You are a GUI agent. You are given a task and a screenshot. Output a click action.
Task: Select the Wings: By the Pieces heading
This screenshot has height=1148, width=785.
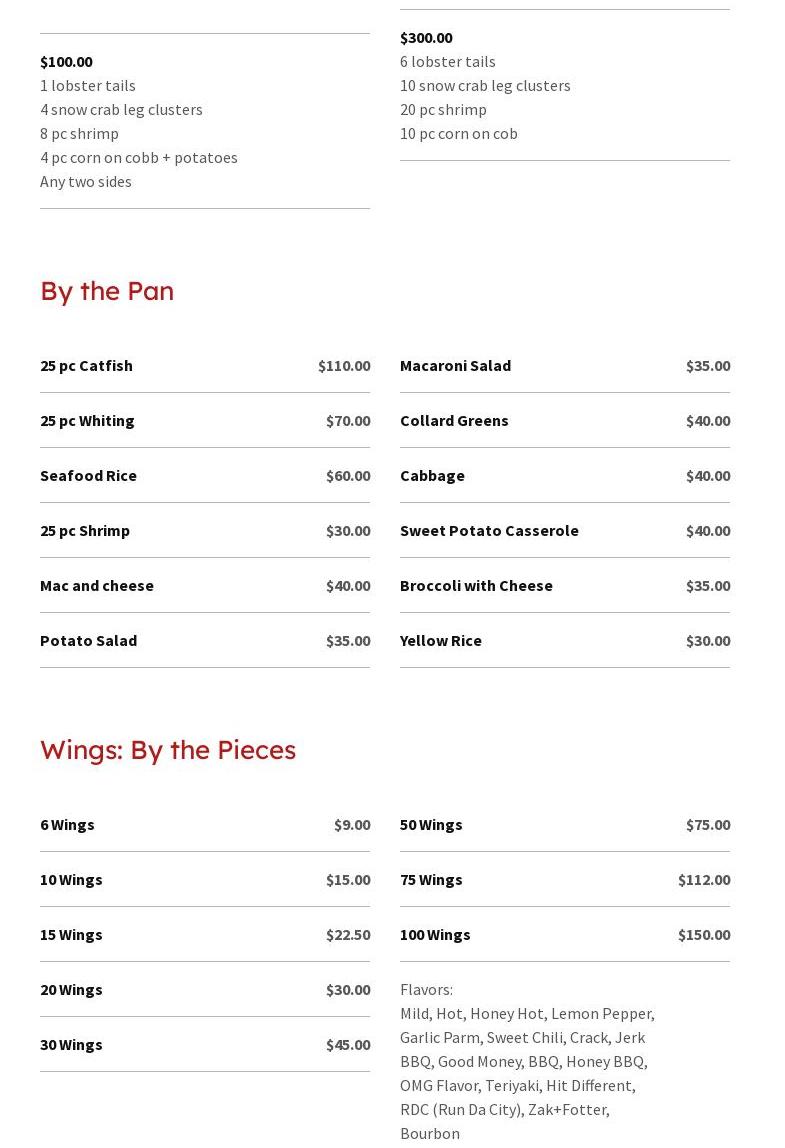pos(168,750)
